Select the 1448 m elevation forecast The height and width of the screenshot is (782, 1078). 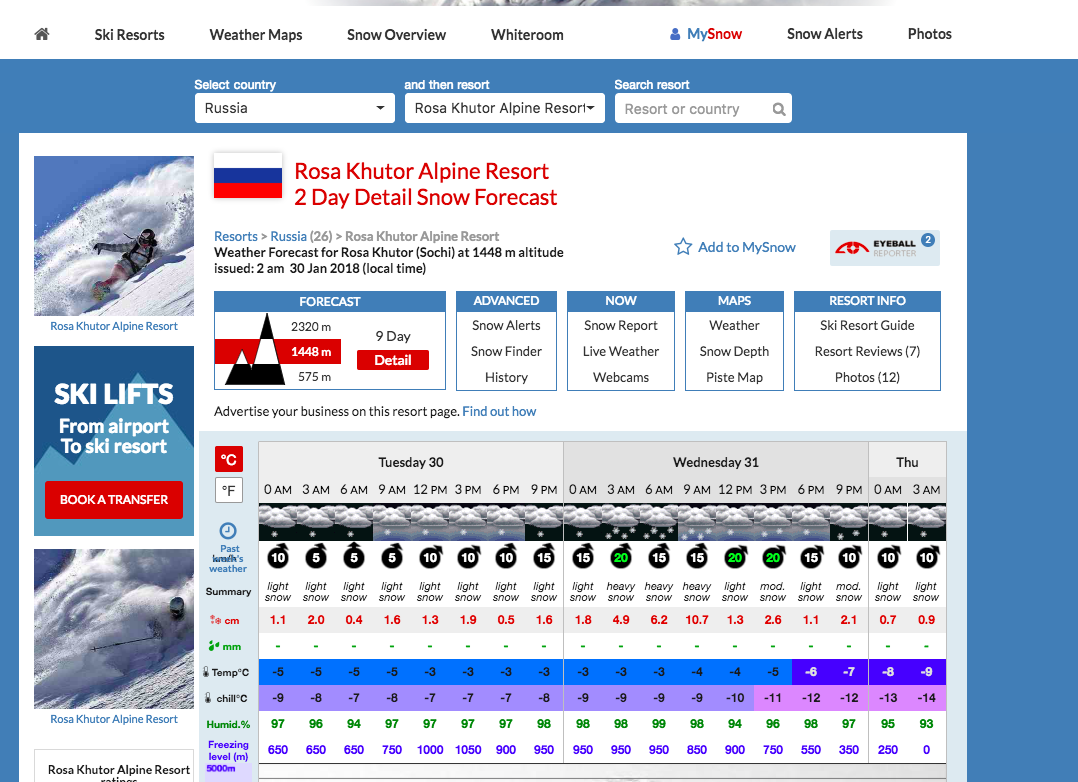point(311,351)
